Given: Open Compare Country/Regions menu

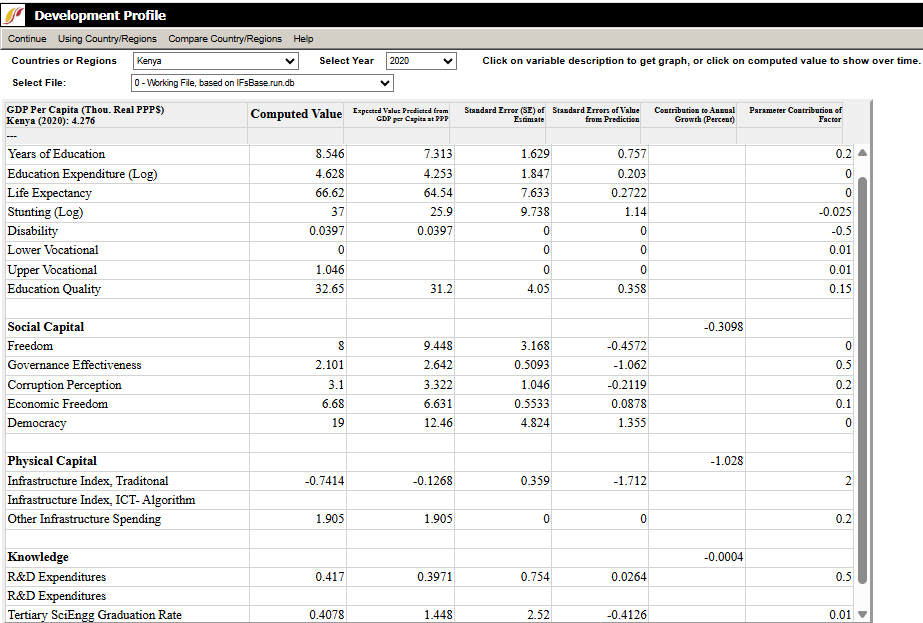Looking at the screenshot, I should pyautogui.click(x=225, y=39).
